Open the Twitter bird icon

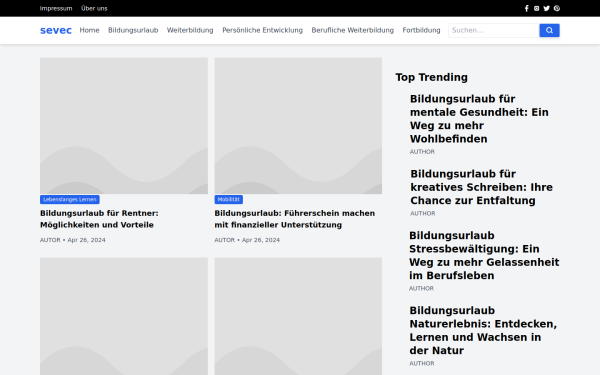[x=546, y=8]
